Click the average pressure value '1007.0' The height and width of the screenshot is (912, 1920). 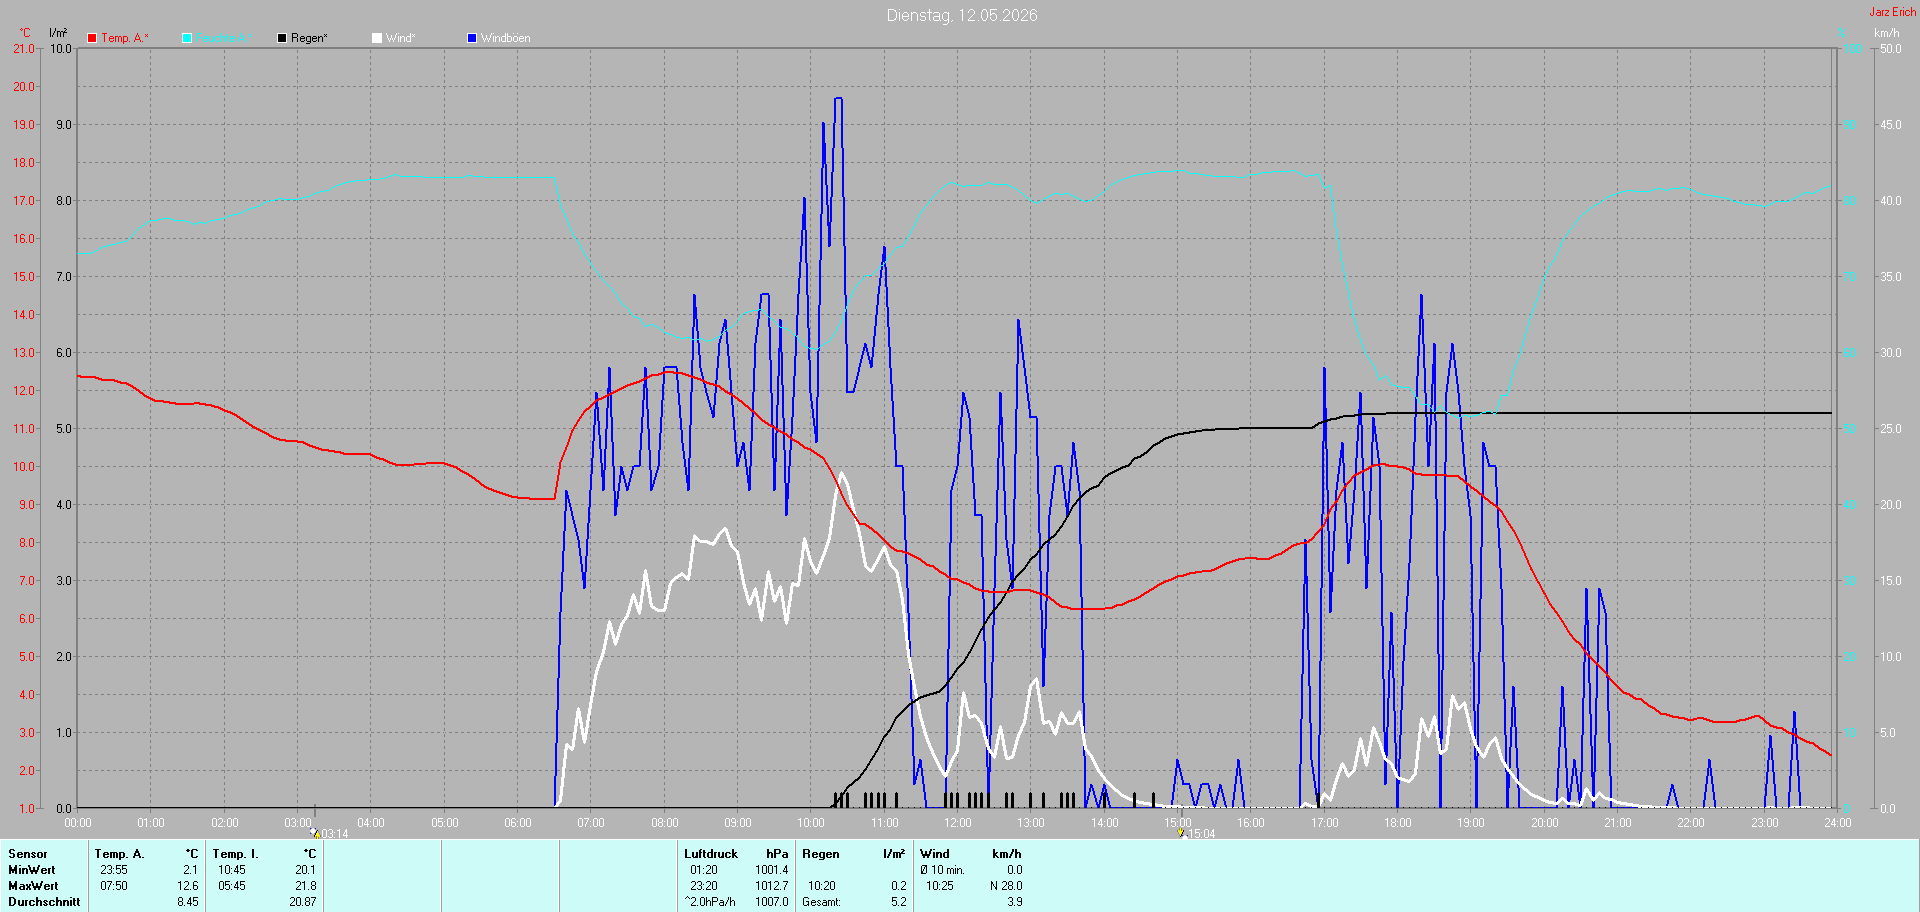(x=772, y=902)
